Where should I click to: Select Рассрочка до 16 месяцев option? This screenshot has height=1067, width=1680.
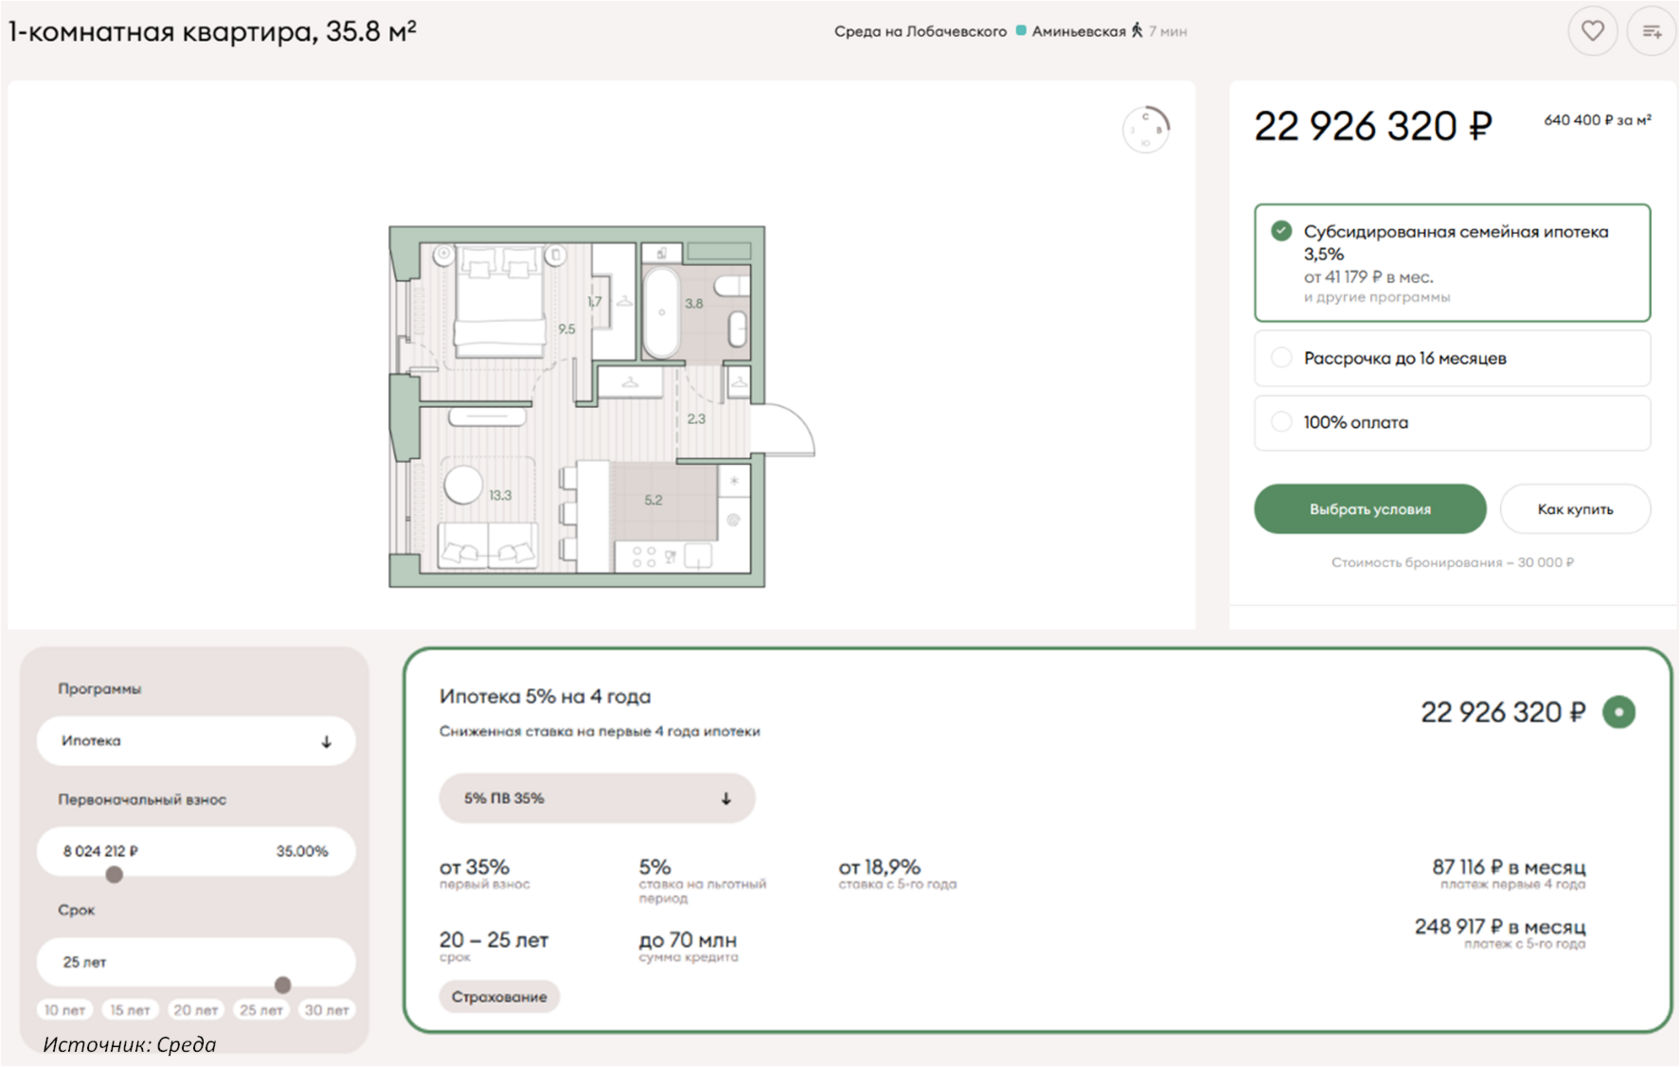[1452, 358]
